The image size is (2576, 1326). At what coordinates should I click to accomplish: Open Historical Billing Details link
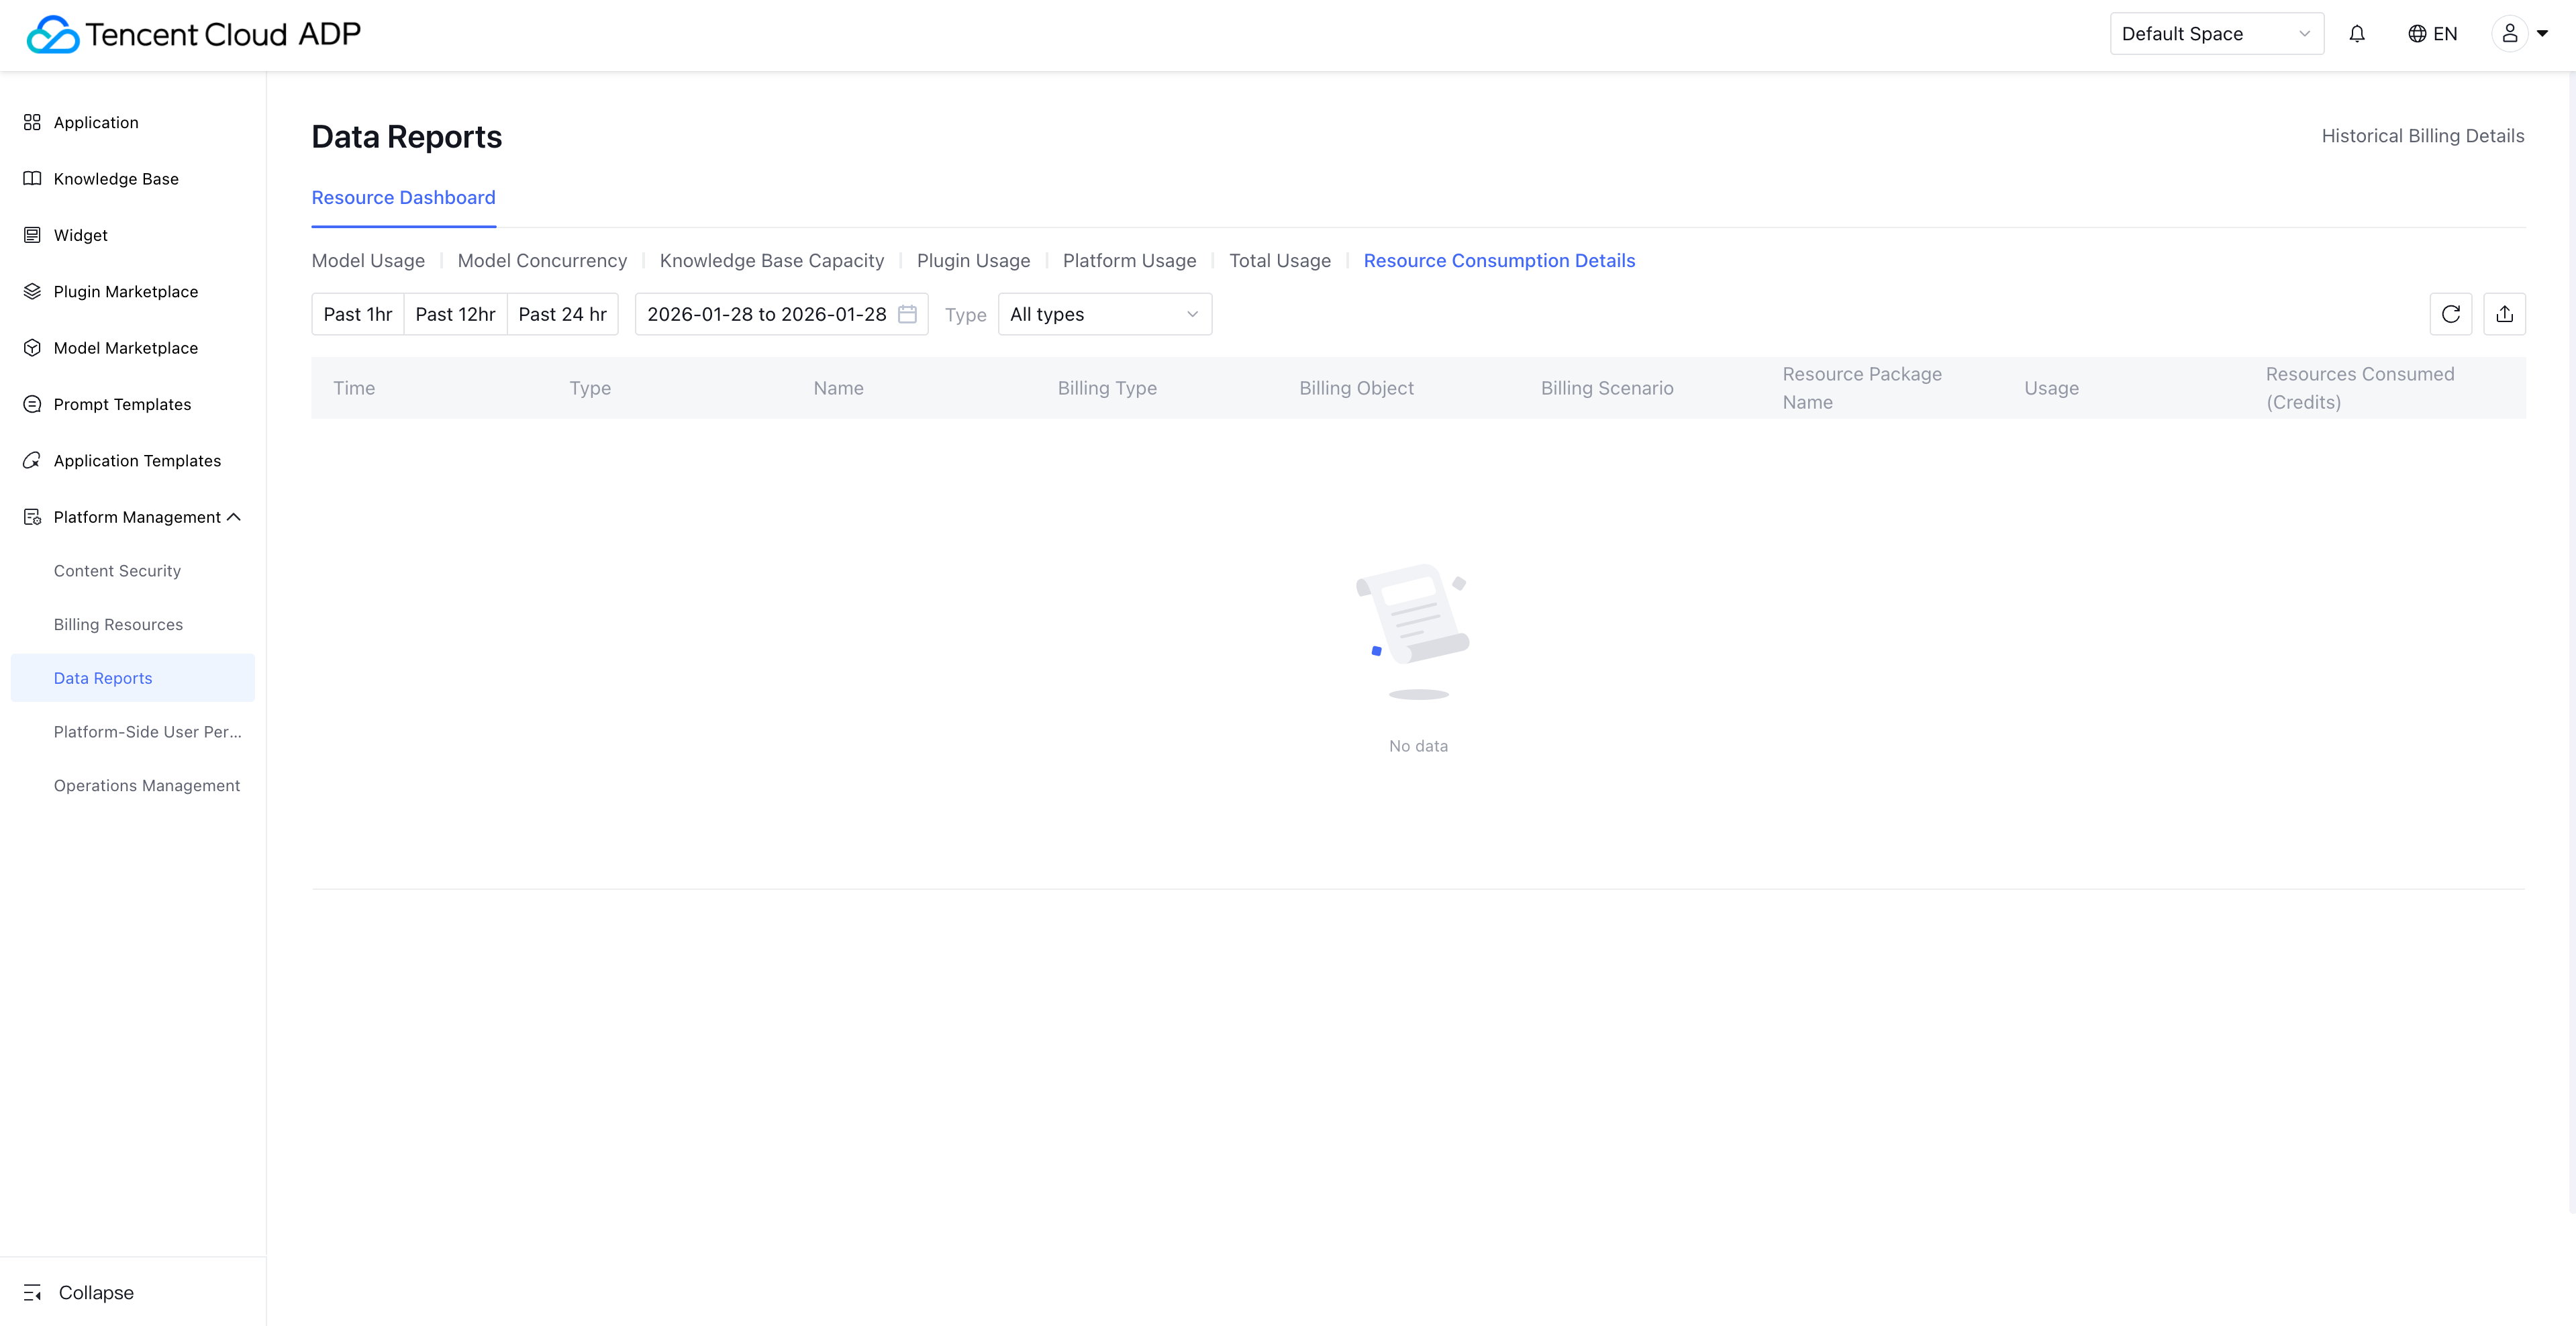point(2422,136)
